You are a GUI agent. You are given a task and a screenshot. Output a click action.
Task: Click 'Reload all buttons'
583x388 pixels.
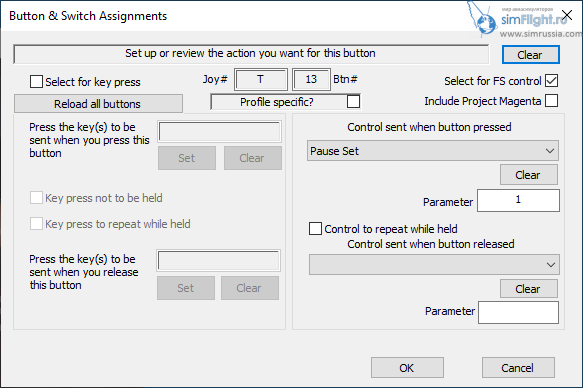click(x=98, y=104)
